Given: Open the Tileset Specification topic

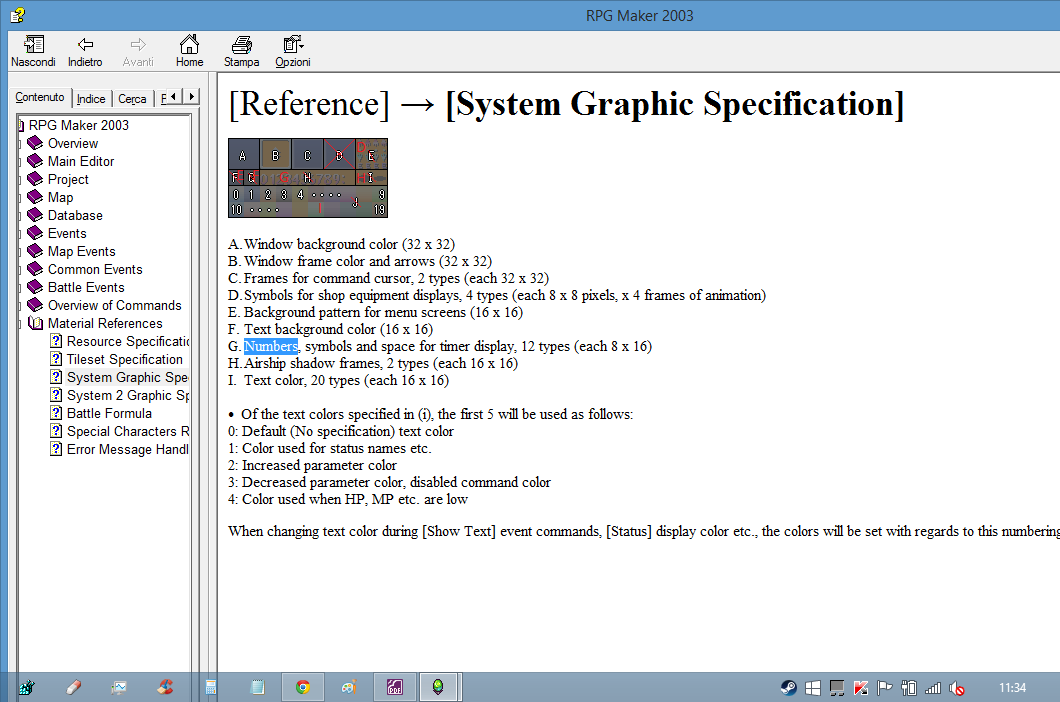Looking at the screenshot, I should click(125, 359).
